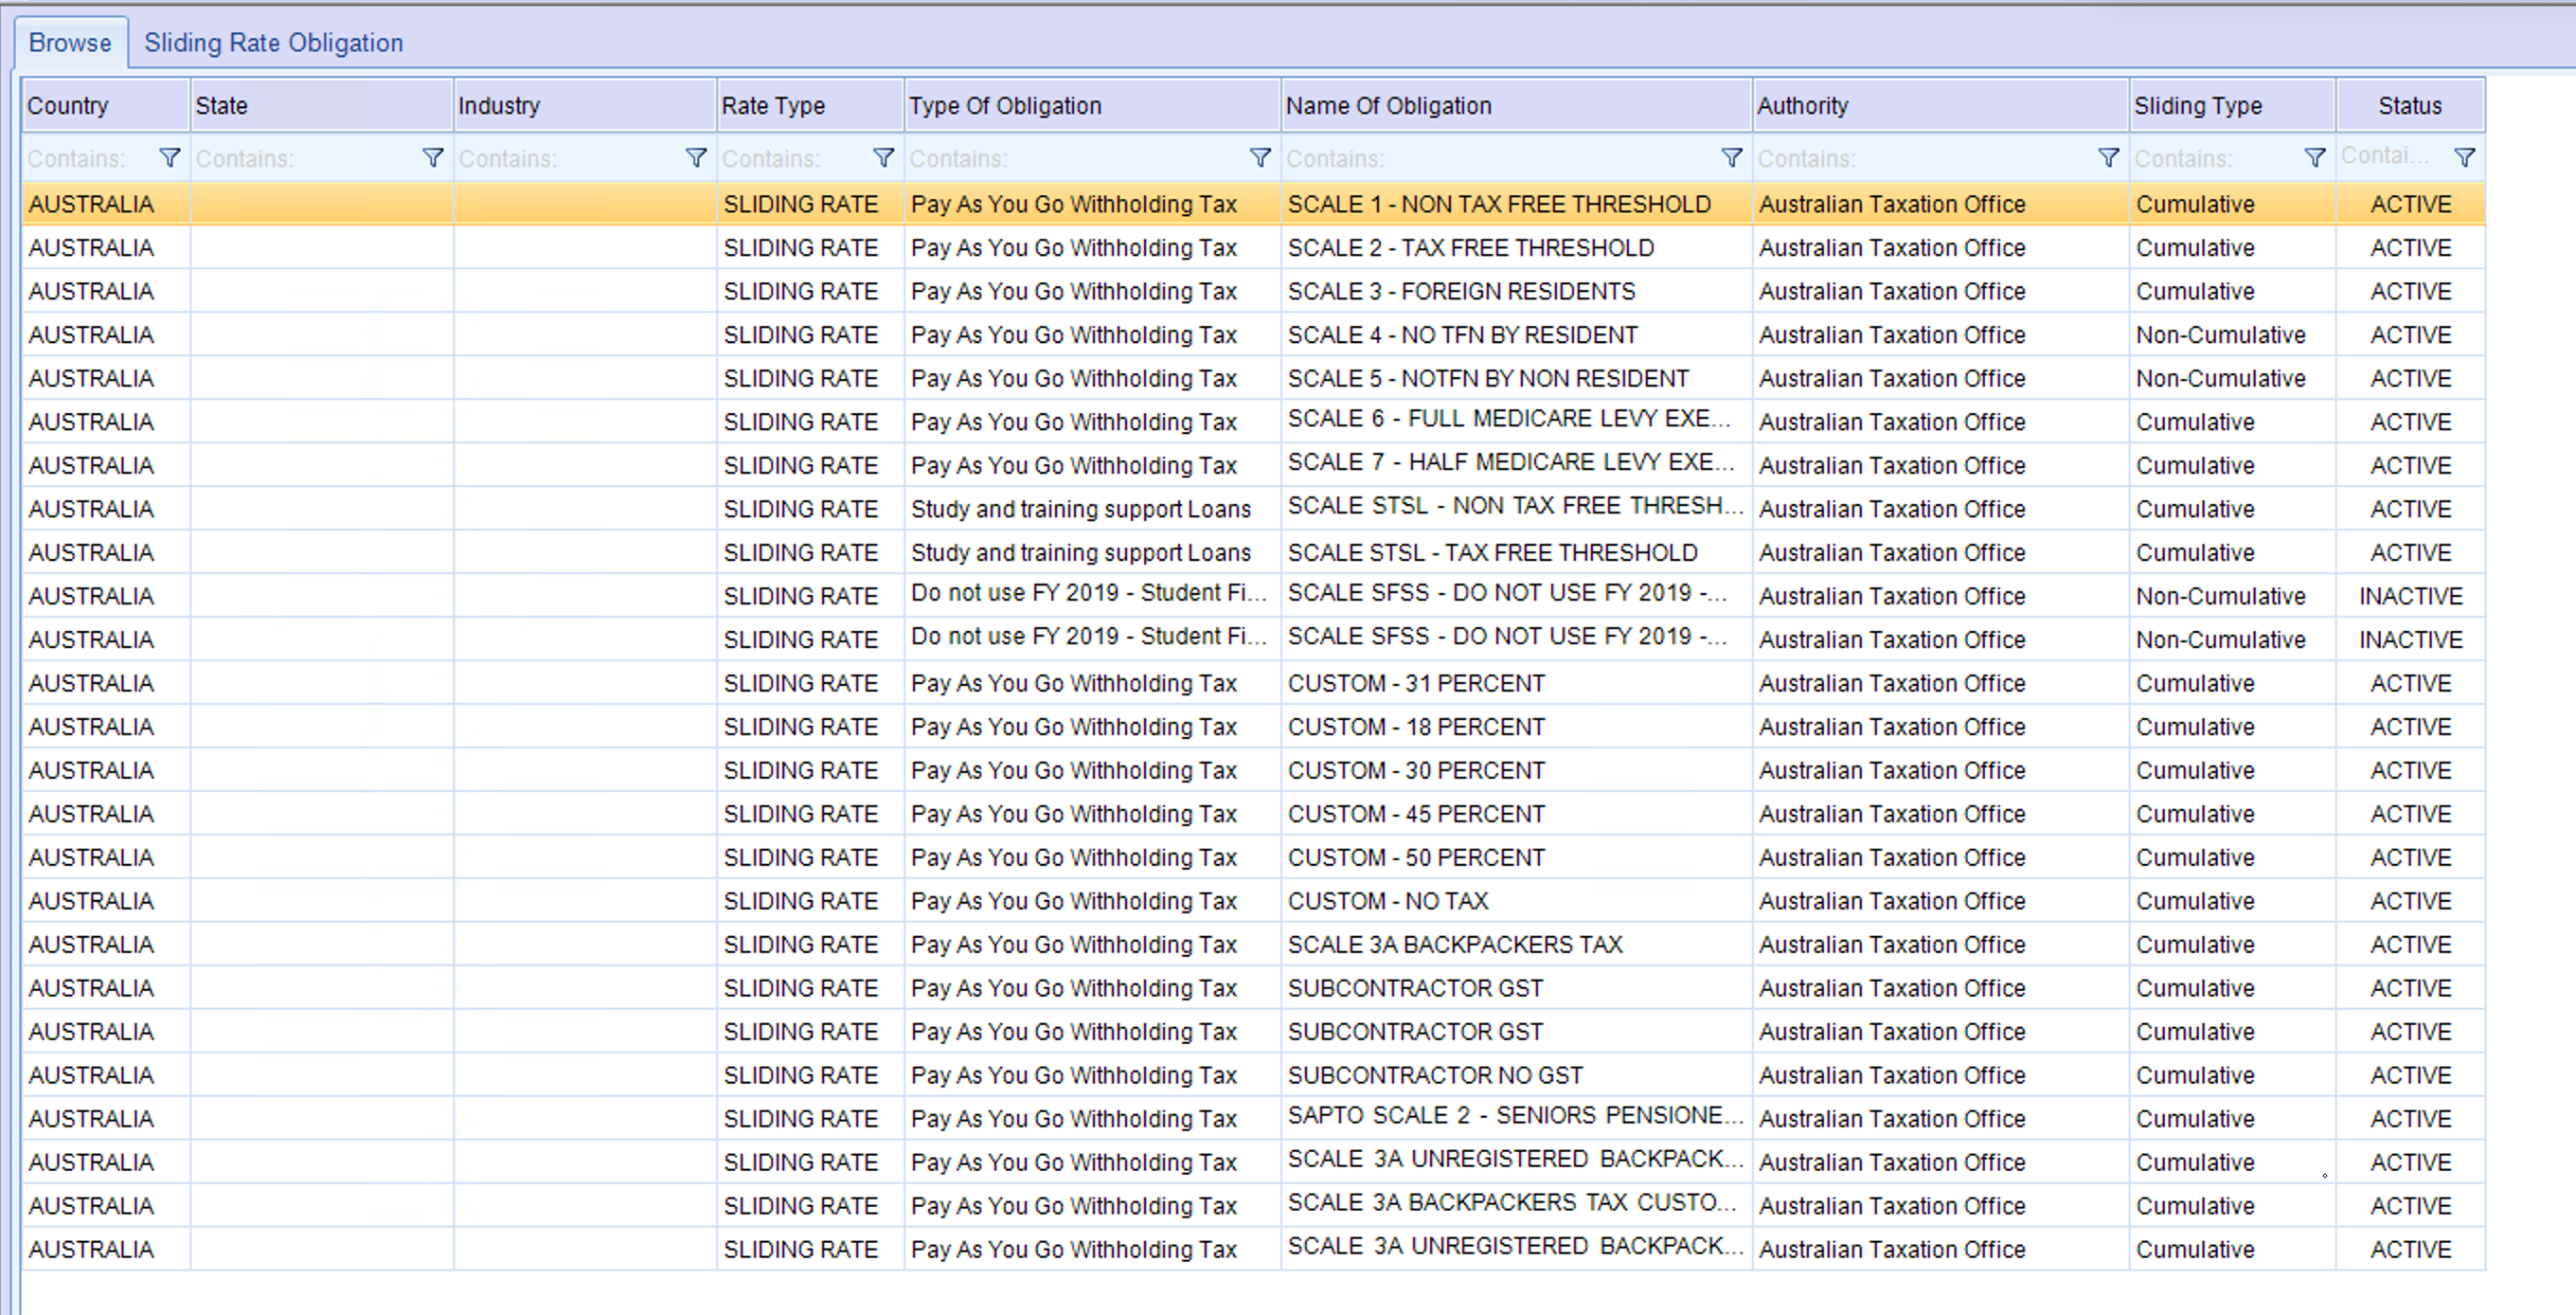Select the CUSTOM - NO TAX row
Viewport: 2576px width, 1315px height.
coord(1388,901)
